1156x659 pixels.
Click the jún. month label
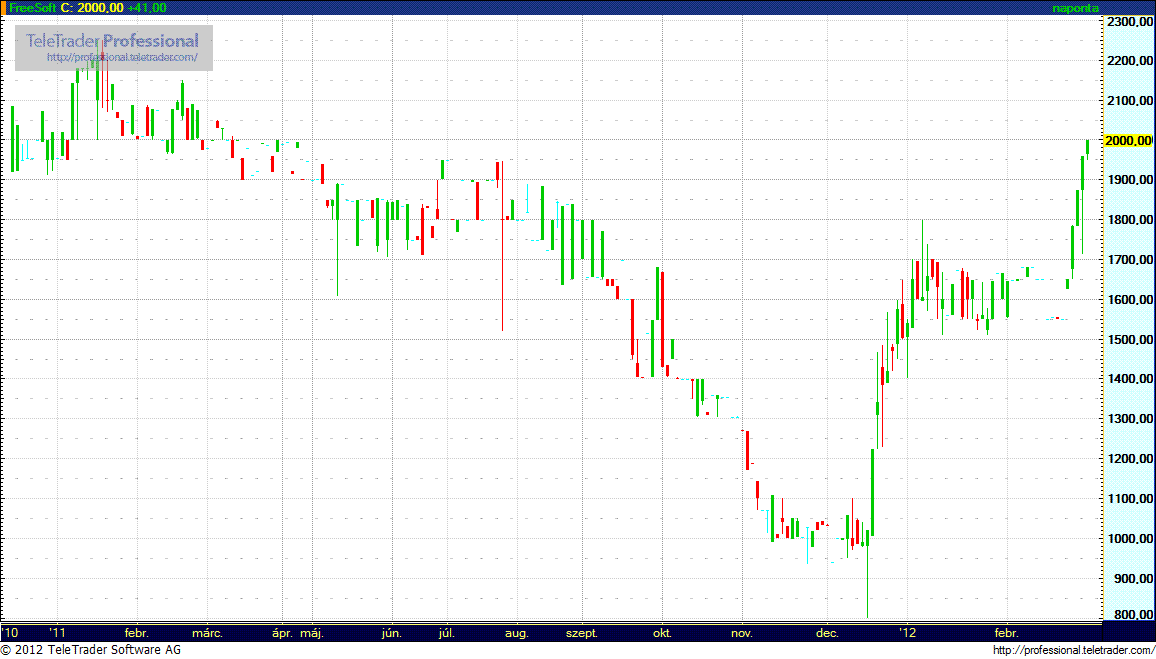392,633
